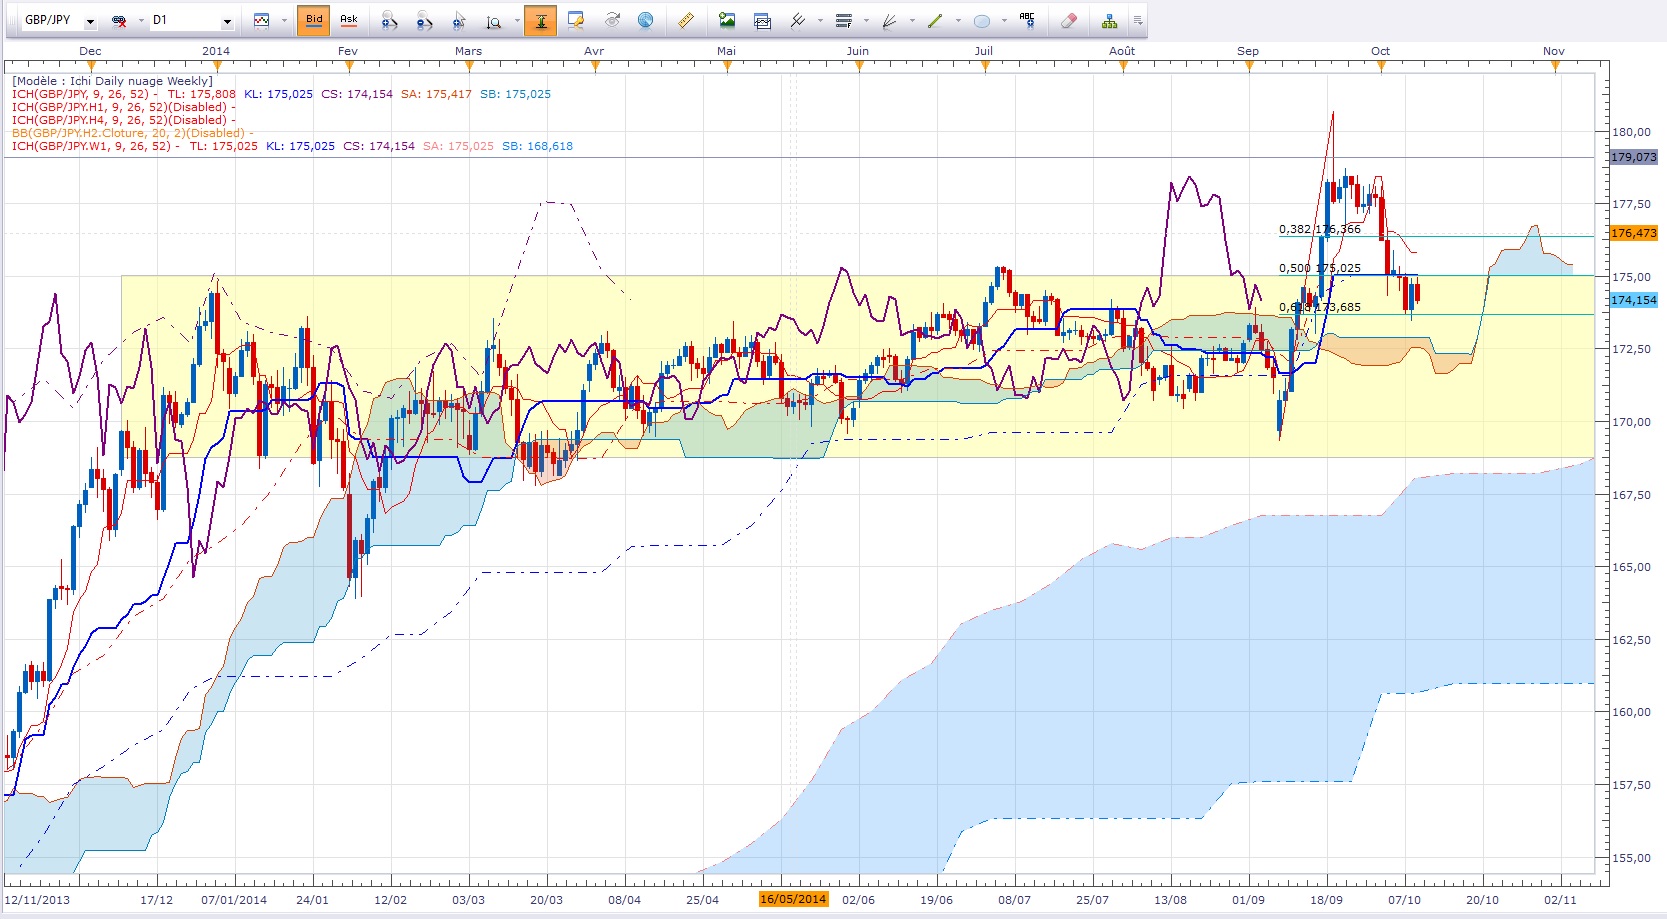This screenshot has width=1667, height=919.
Task: Click the 173,685 Fibonacci level label
Action: click(x=1338, y=307)
